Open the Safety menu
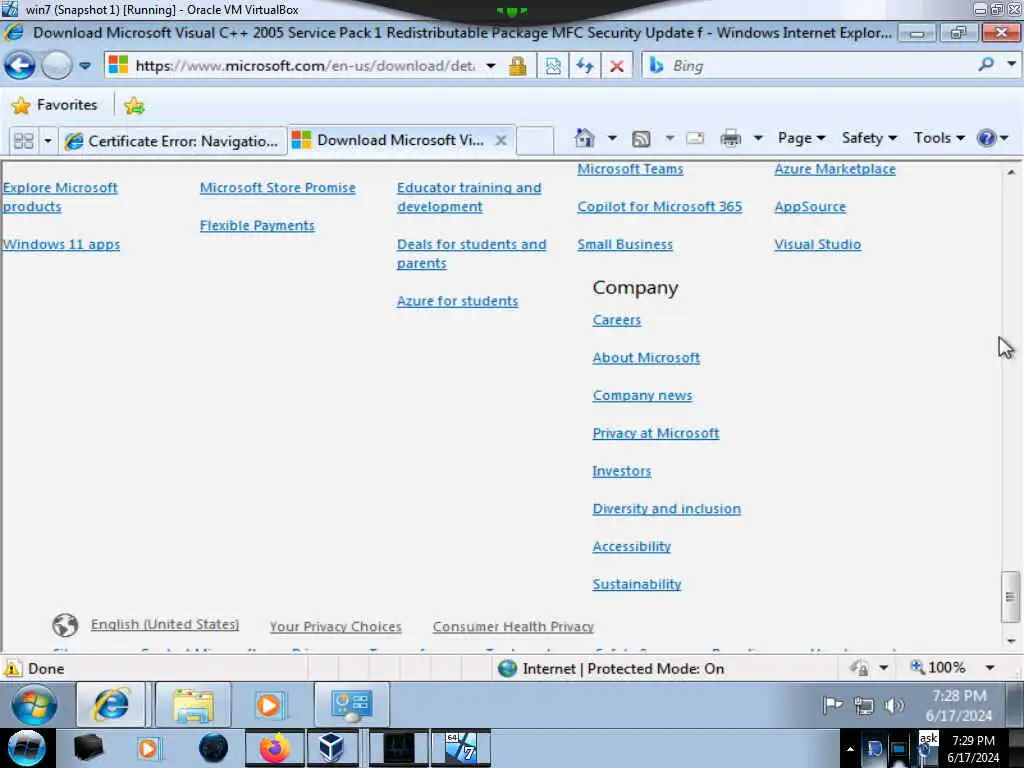The width and height of the screenshot is (1024, 768). [869, 138]
